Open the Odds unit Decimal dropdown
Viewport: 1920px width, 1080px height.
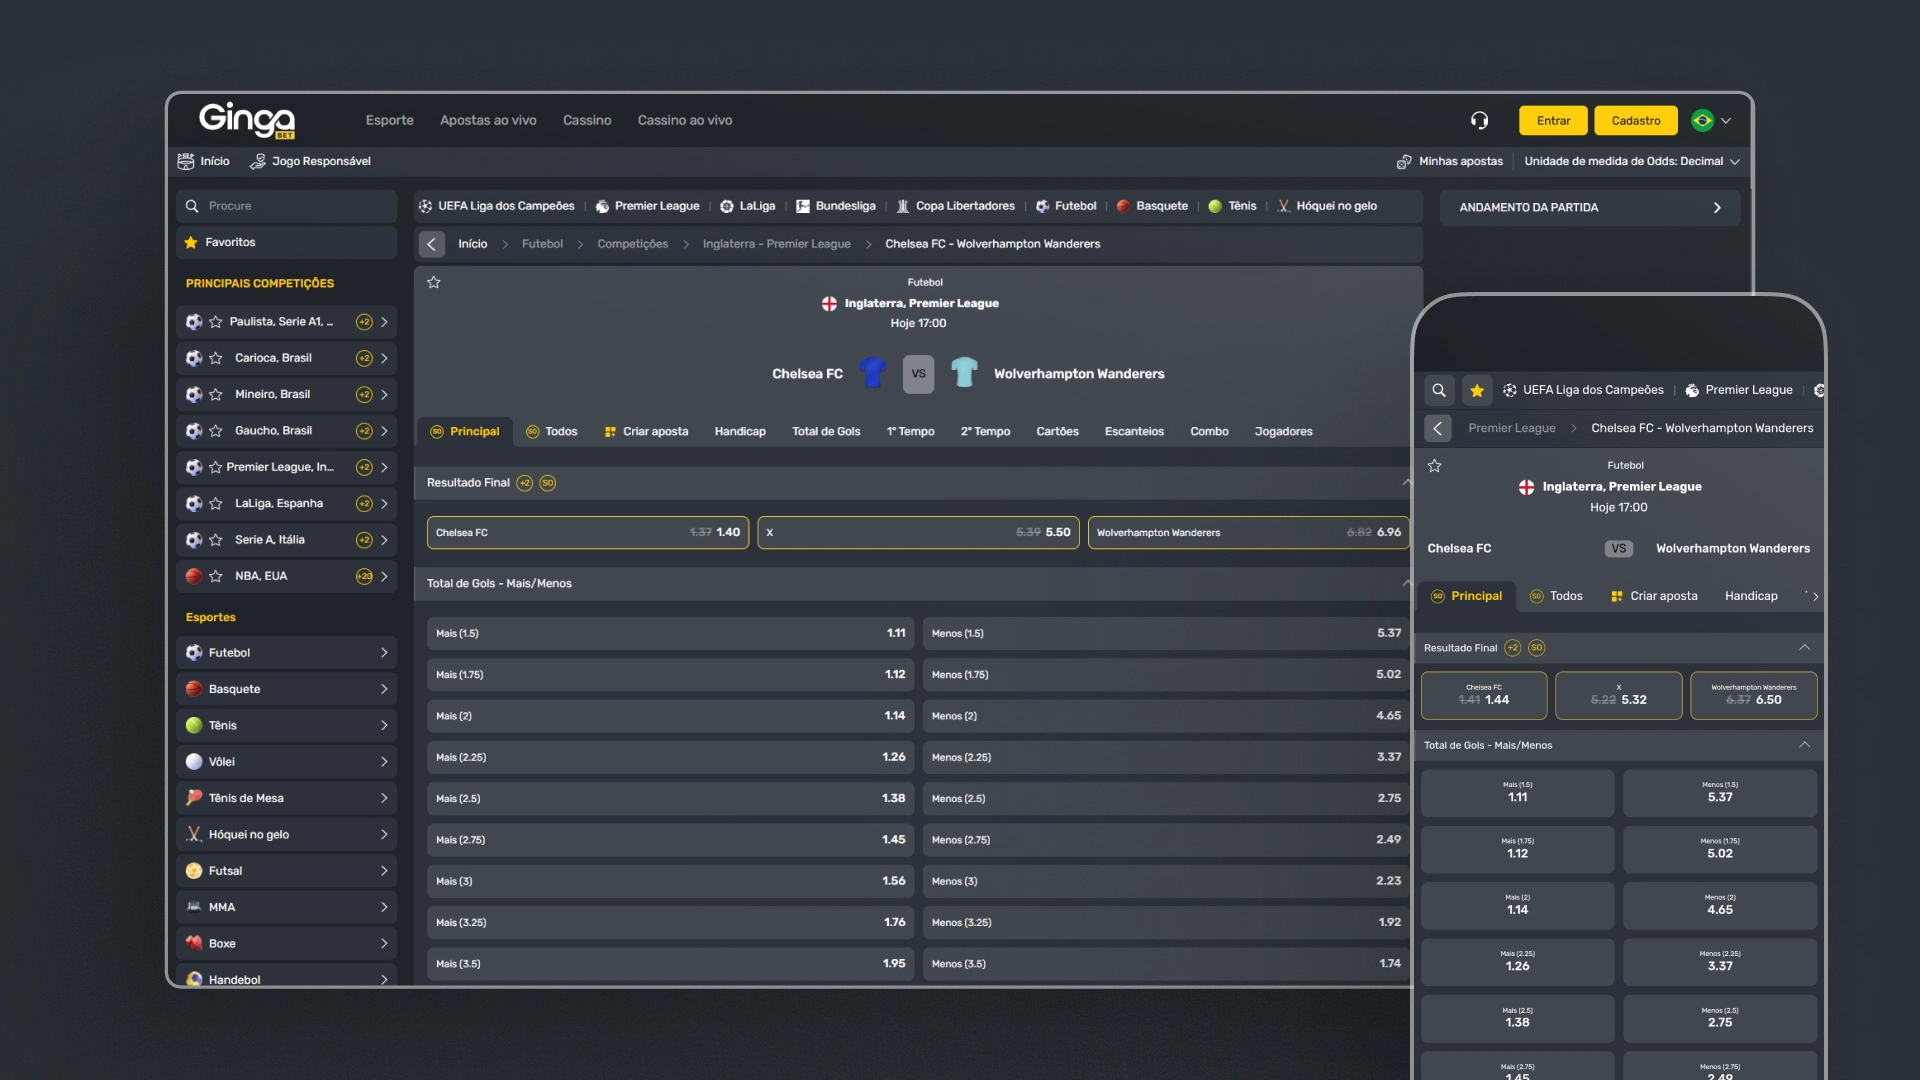[x=1632, y=162]
